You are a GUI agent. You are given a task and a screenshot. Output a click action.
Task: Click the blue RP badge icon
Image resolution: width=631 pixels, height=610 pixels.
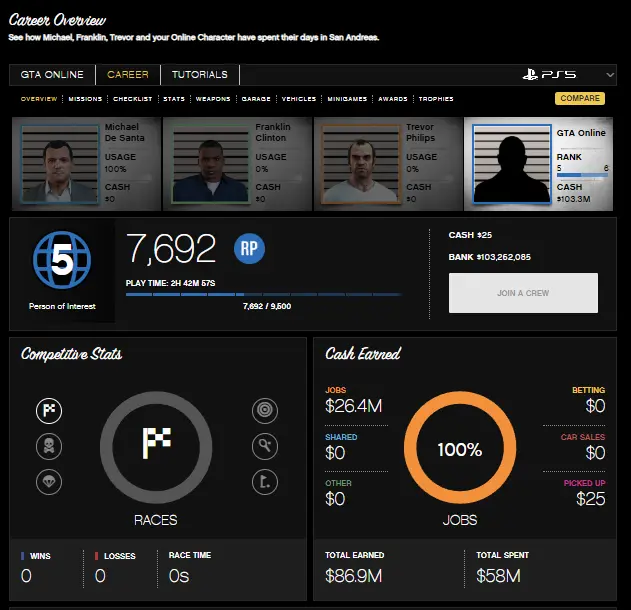[250, 250]
